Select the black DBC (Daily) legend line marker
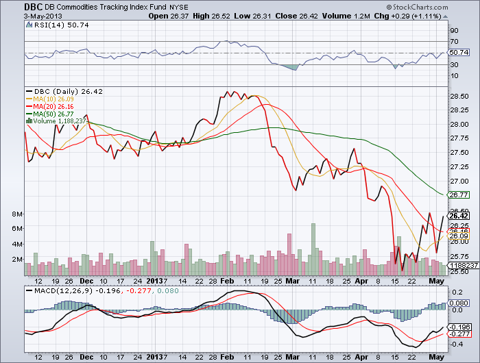This screenshot has width=480, height=363. 29,91
